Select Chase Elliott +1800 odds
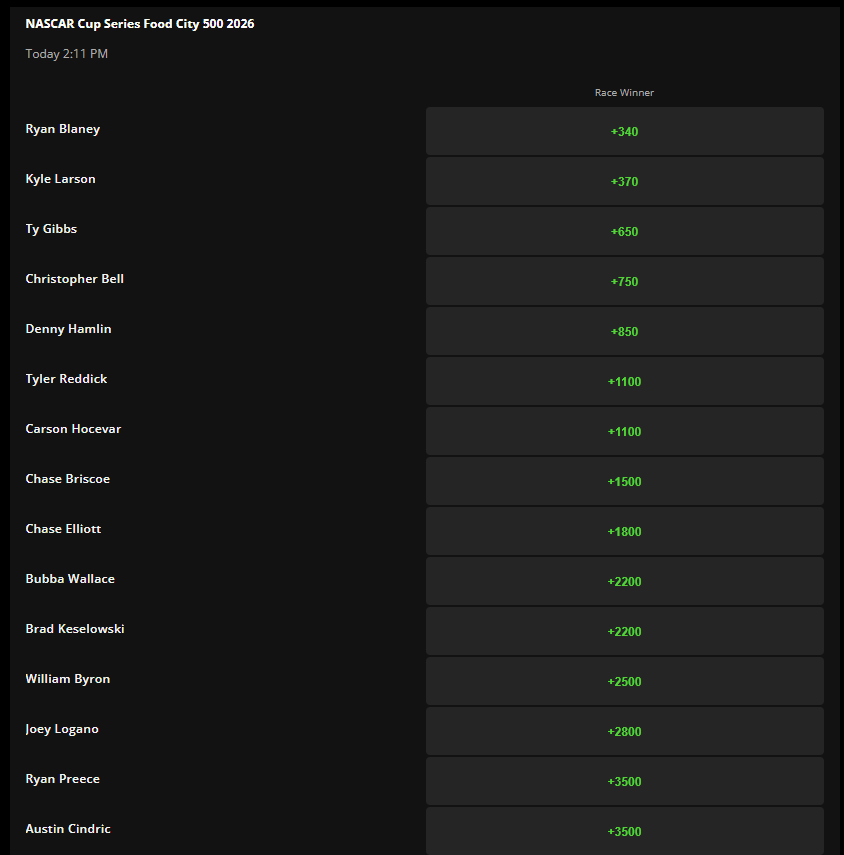 pyautogui.click(x=624, y=531)
